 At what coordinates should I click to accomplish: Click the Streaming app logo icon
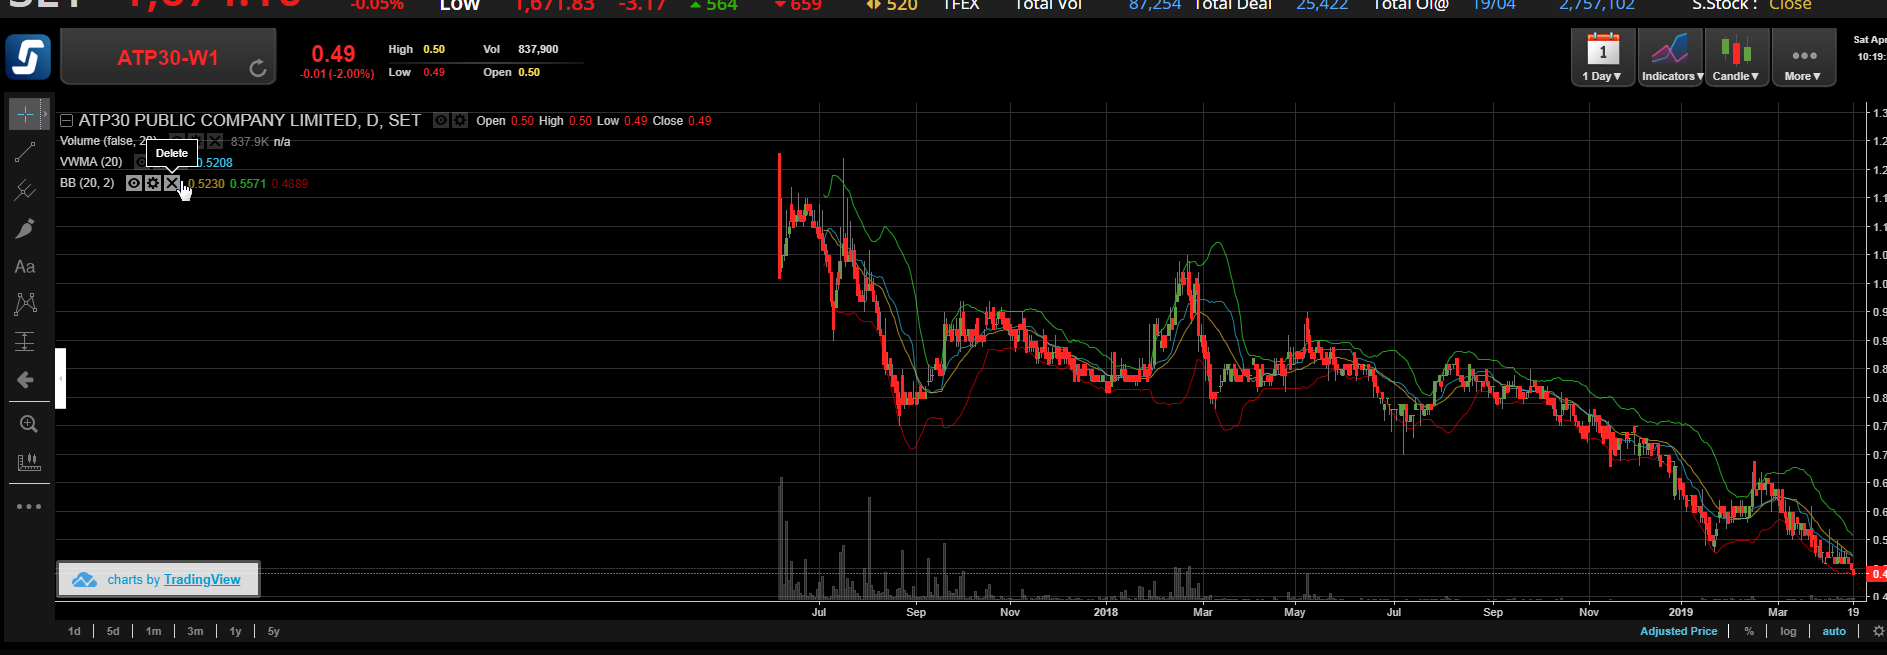(28, 57)
